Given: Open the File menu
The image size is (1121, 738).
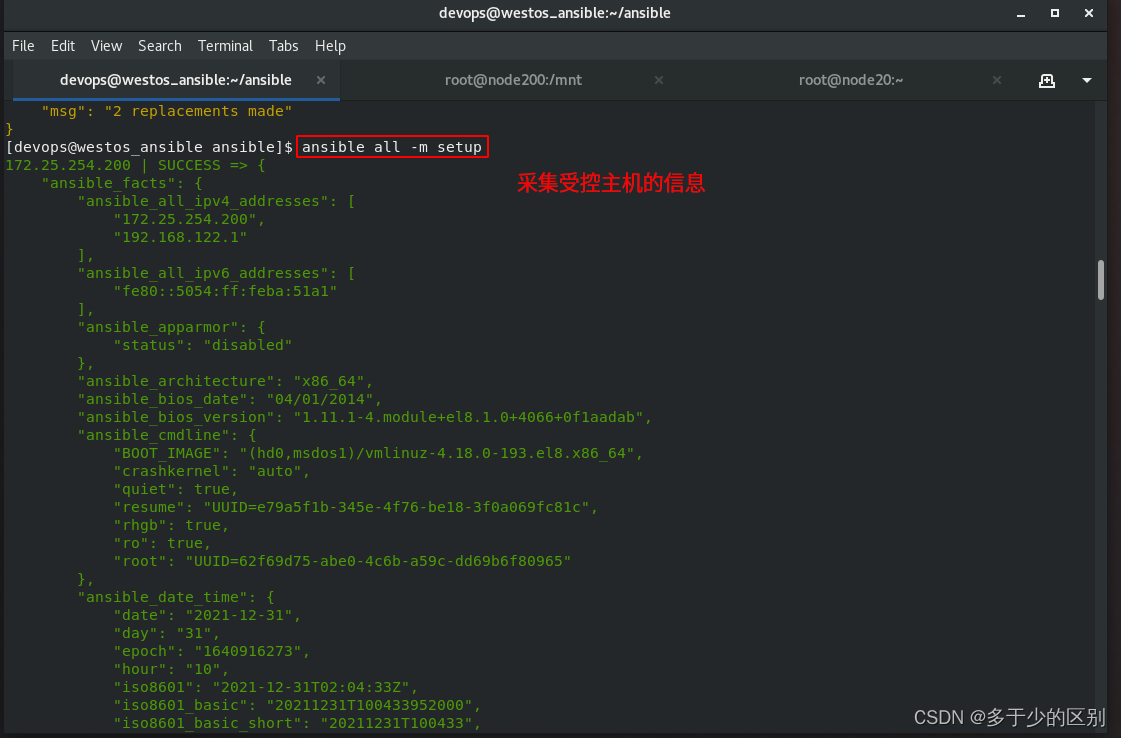Looking at the screenshot, I should 23,46.
